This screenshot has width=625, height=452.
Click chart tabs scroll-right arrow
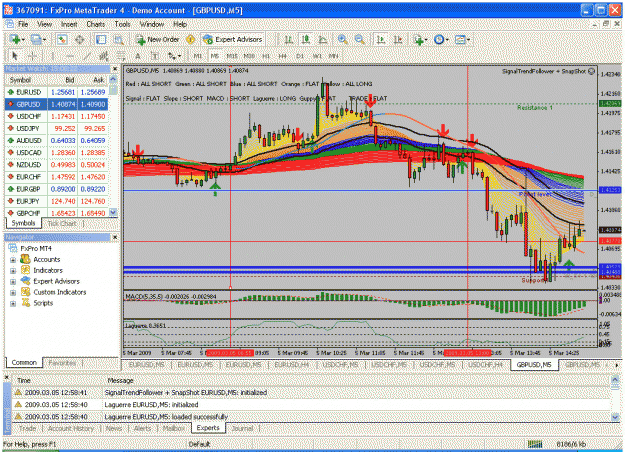[x=617, y=365]
